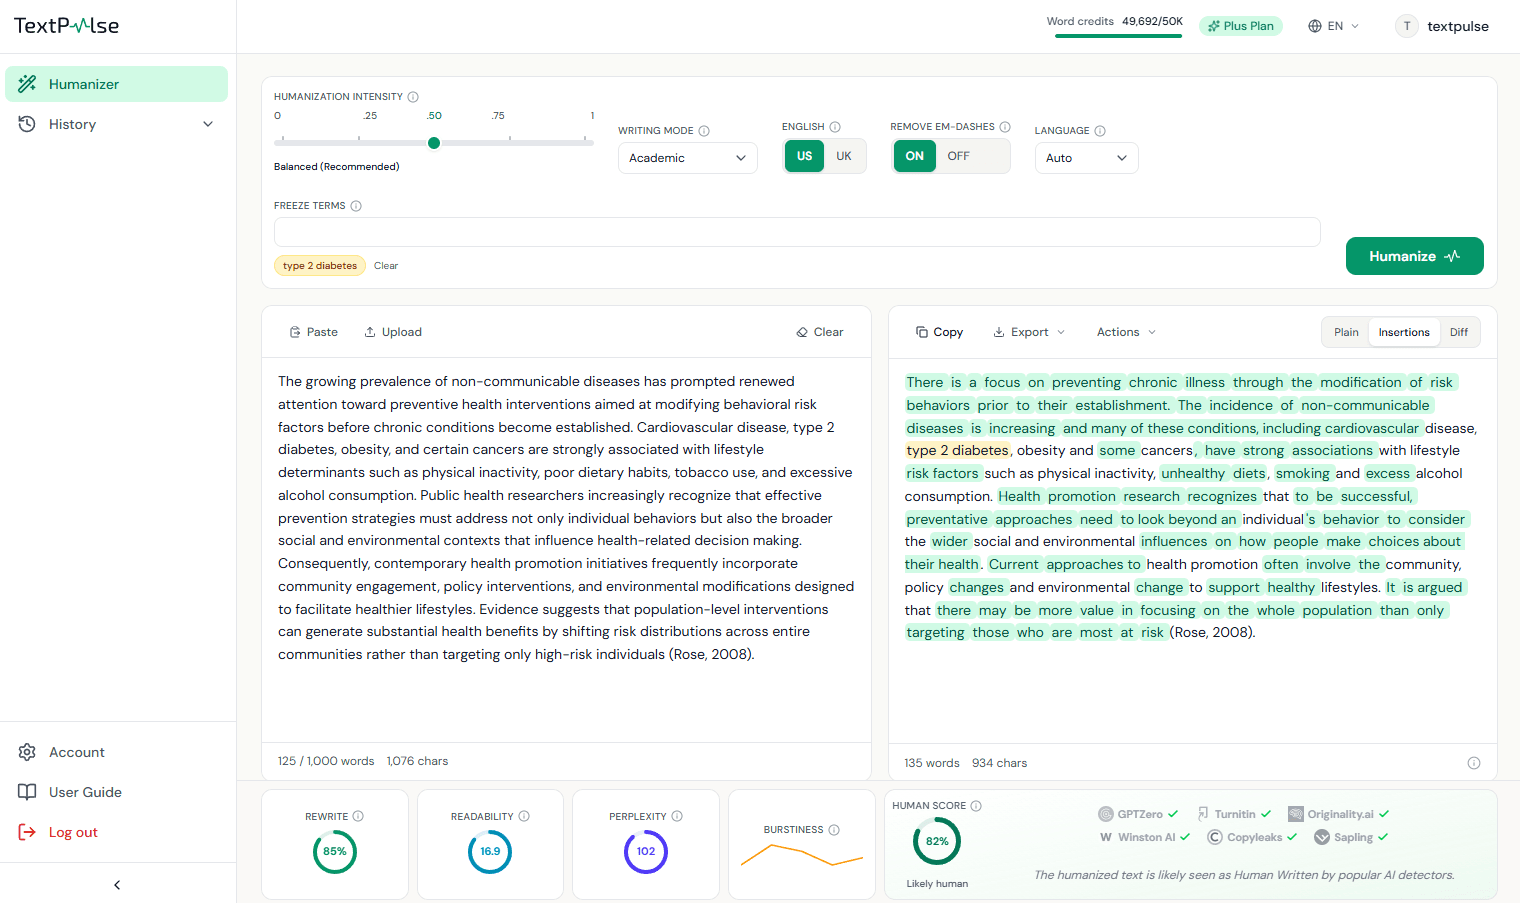Image resolution: width=1520 pixels, height=903 pixels.
Task: Switch output view to Diff tab
Action: 1459,332
